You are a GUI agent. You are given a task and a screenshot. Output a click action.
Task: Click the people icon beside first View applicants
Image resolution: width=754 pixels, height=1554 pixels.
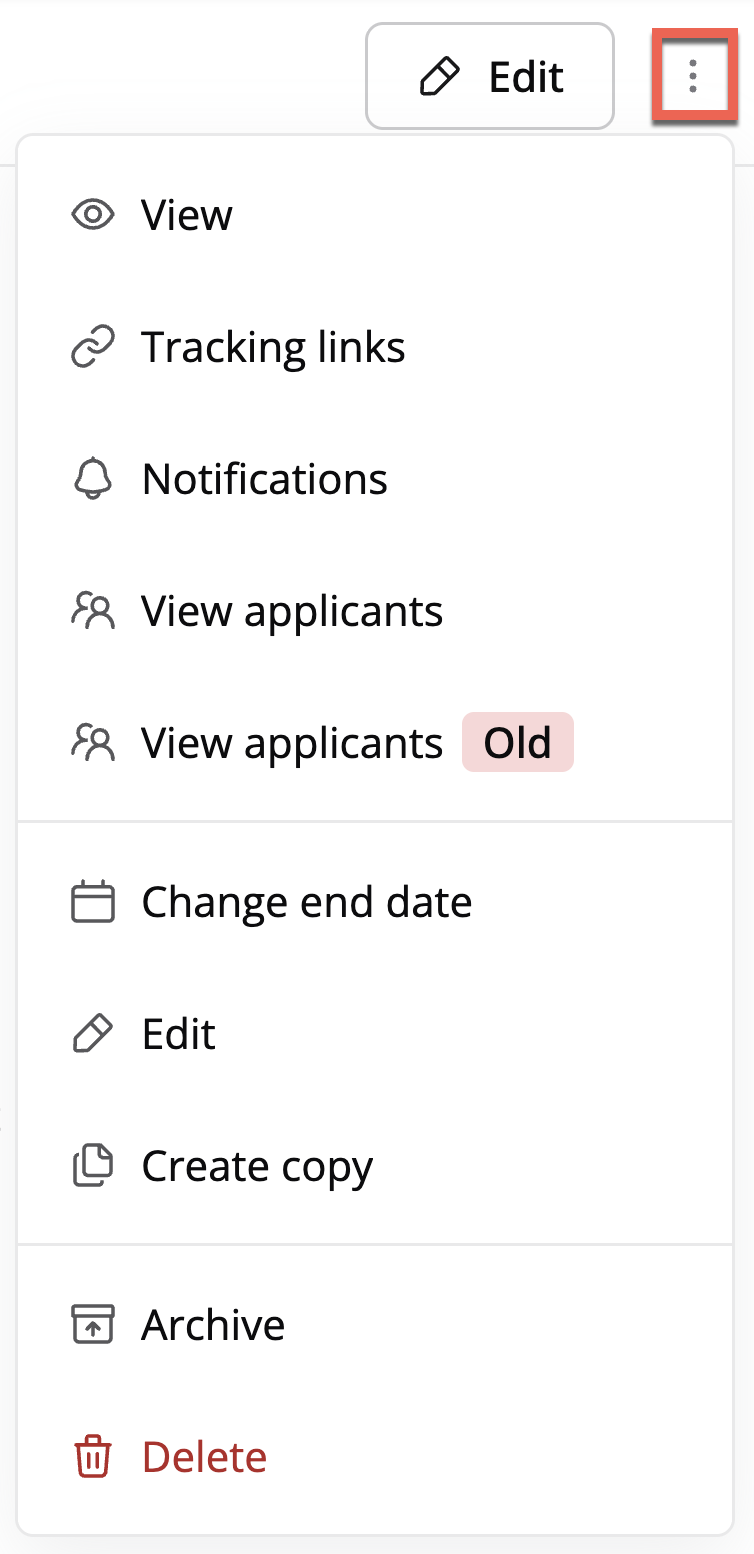click(x=93, y=611)
